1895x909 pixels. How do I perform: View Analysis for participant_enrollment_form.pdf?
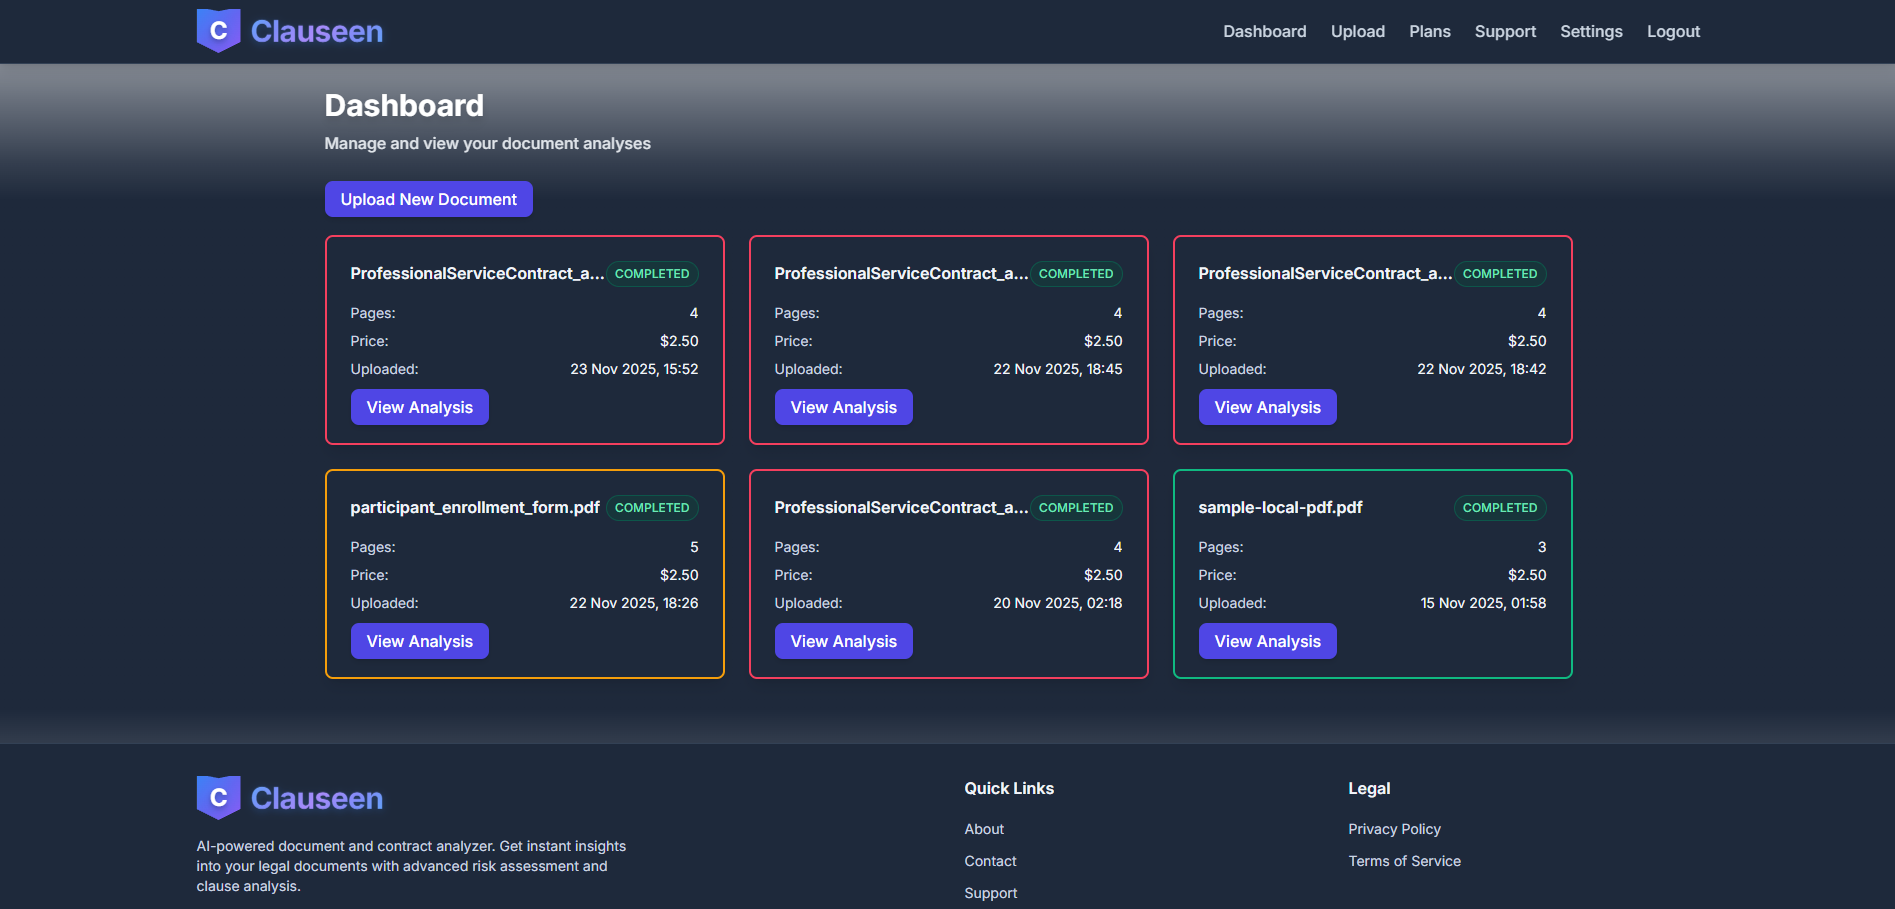click(420, 641)
